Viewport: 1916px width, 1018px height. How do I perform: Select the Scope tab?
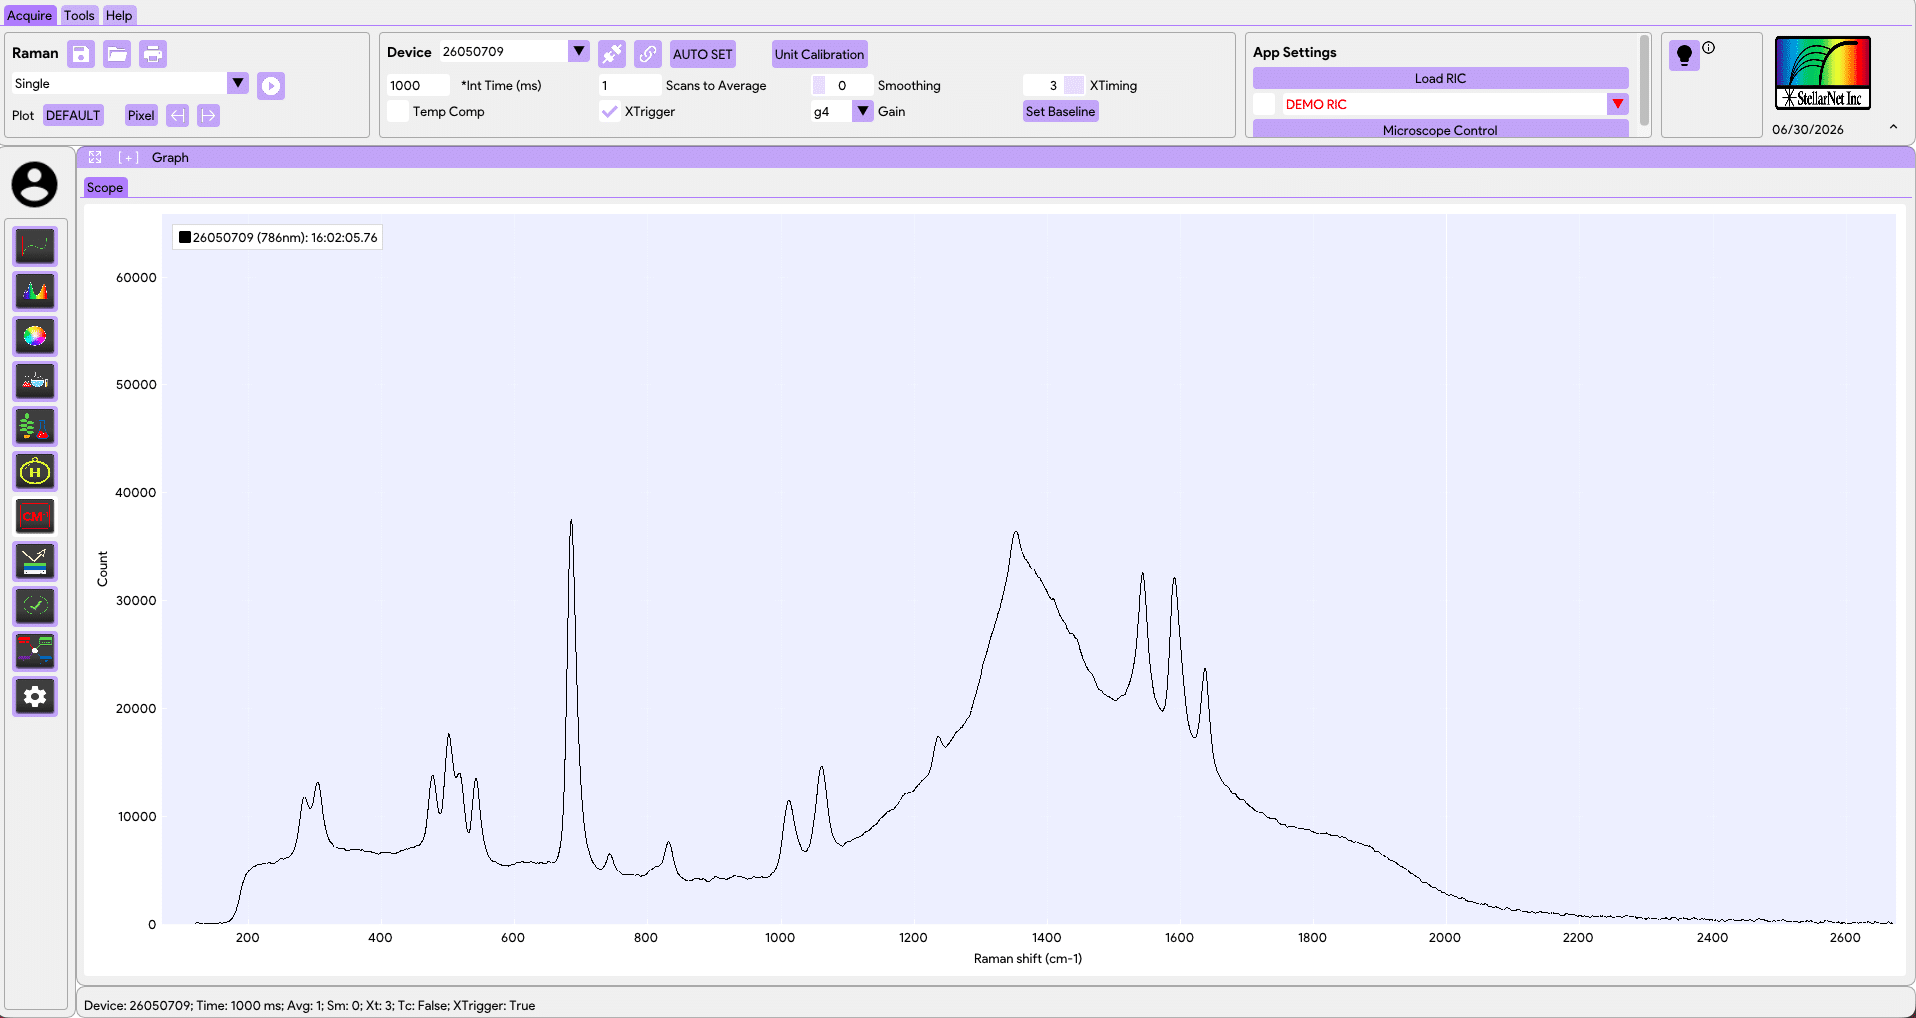point(105,187)
